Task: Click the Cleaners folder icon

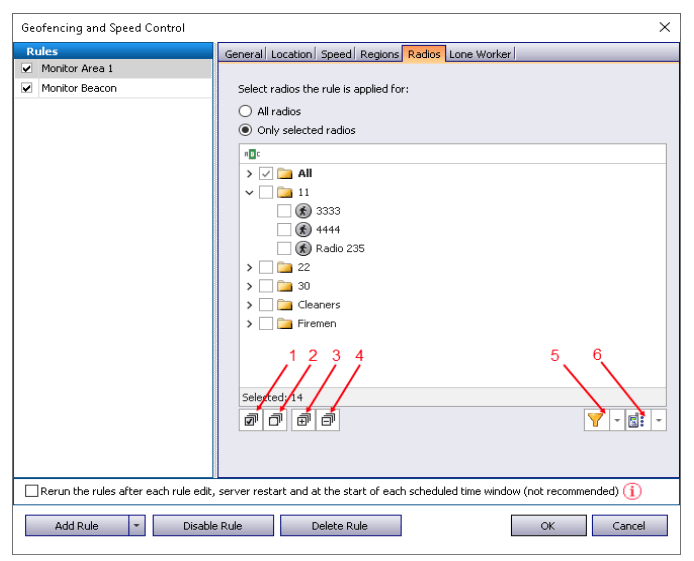Action: click(285, 304)
